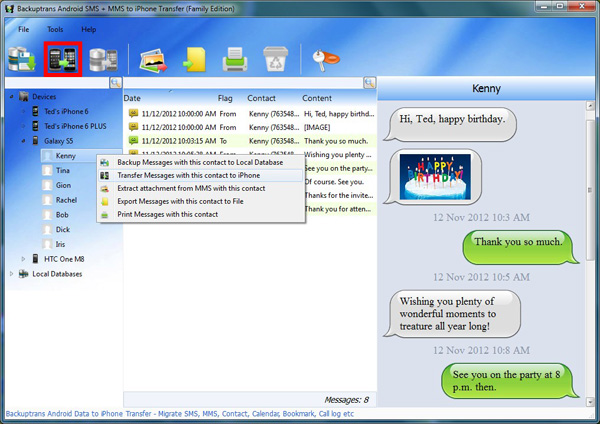Click the phone icon beside Ted's iPhone 6

35,111
